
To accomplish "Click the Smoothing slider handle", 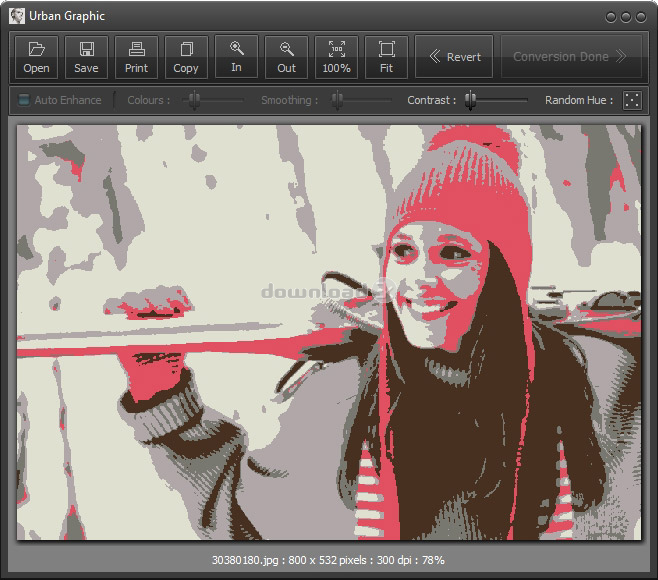I will (x=339, y=100).
